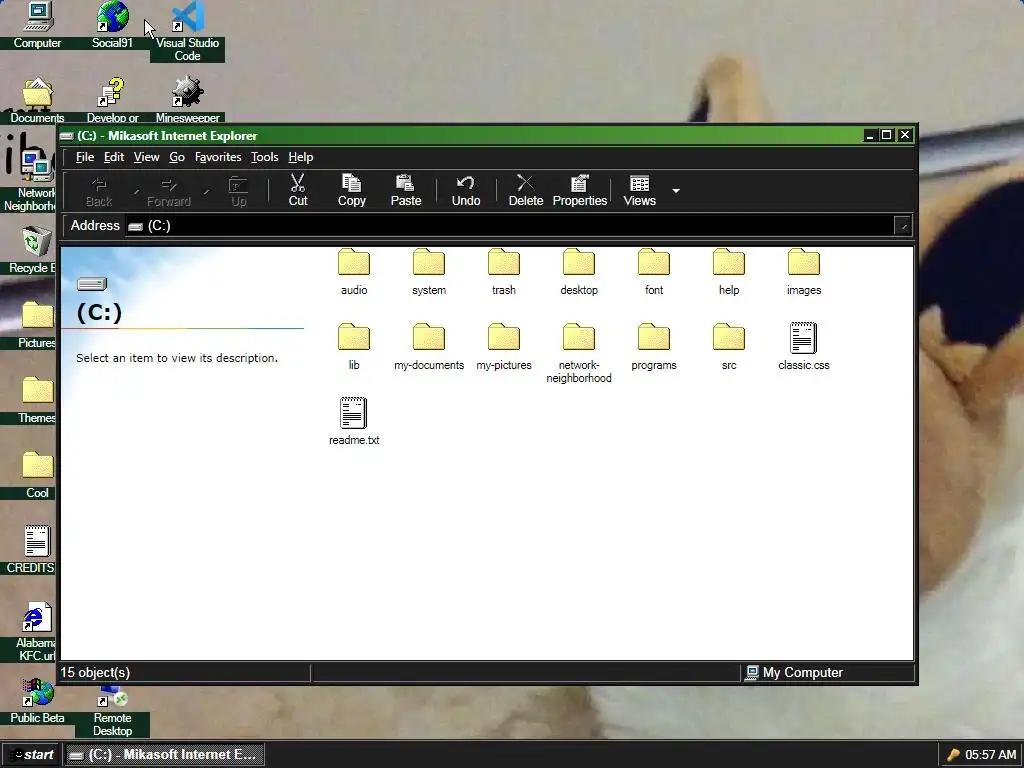This screenshot has width=1024, height=768.
Task: Select the trash folder
Action: [x=504, y=272]
